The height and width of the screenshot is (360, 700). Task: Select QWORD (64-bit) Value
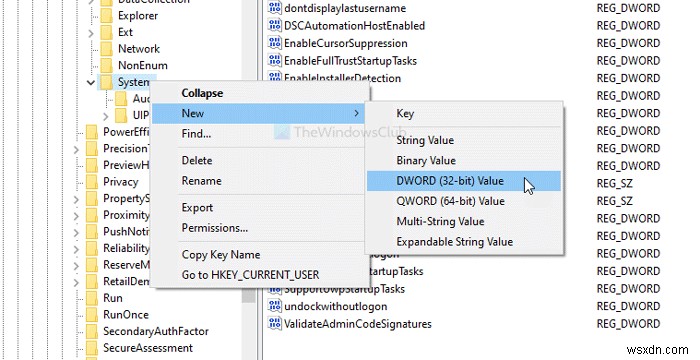(464, 201)
